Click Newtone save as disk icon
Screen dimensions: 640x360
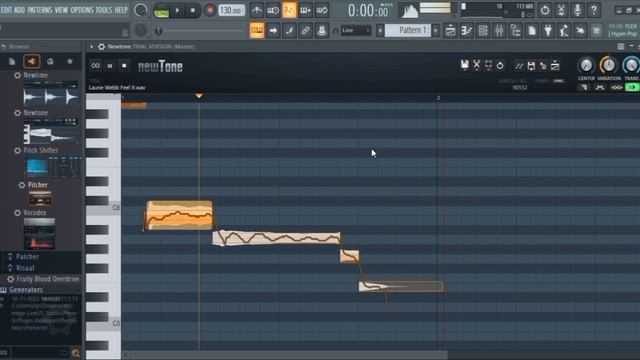click(531, 65)
